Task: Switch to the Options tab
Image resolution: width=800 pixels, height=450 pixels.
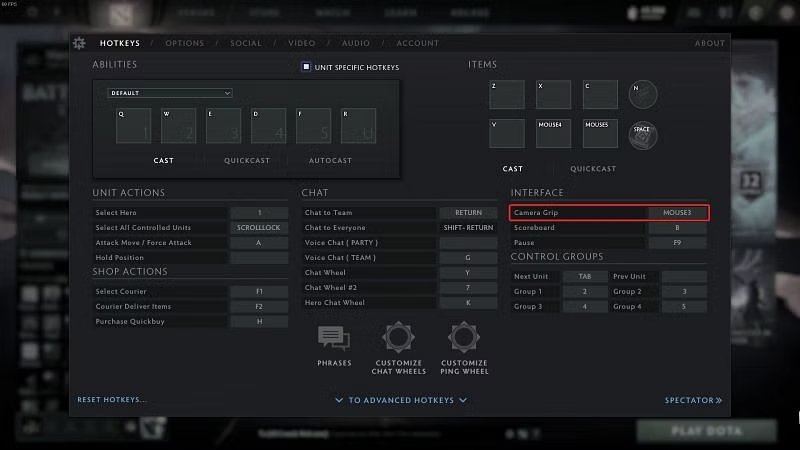Action: coord(184,43)
